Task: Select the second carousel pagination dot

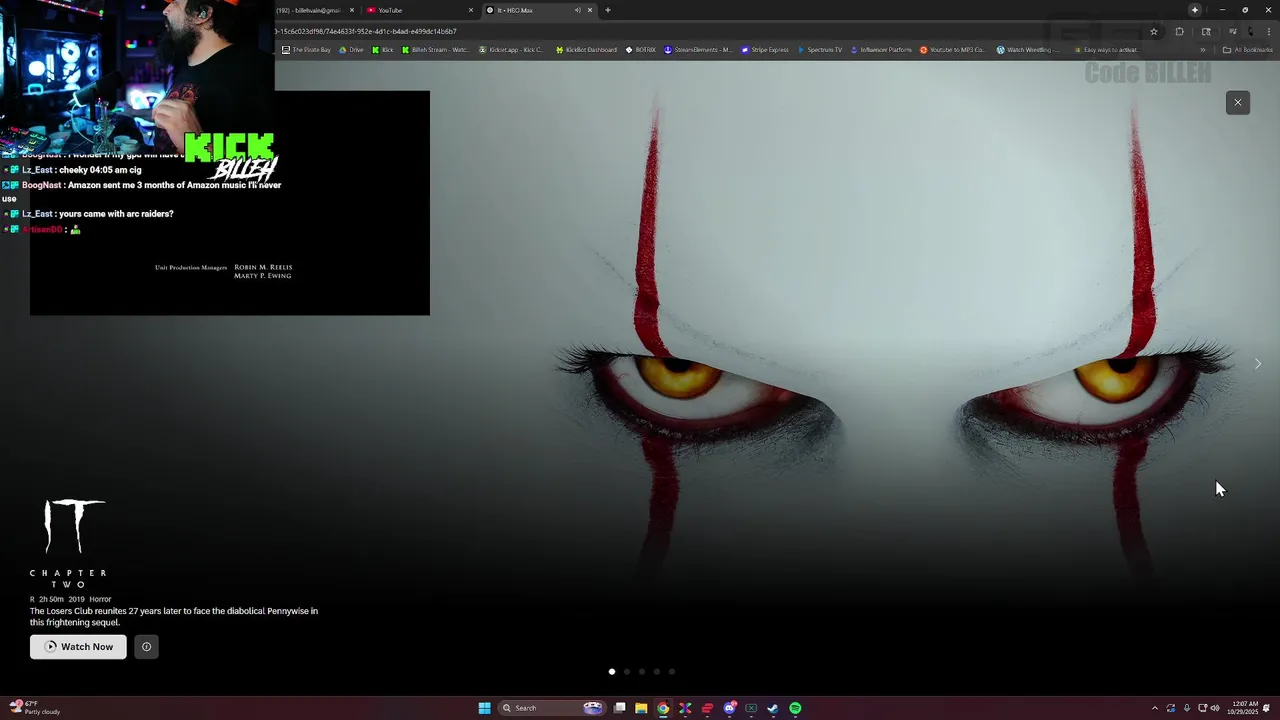Action: (x=627, y=672)
